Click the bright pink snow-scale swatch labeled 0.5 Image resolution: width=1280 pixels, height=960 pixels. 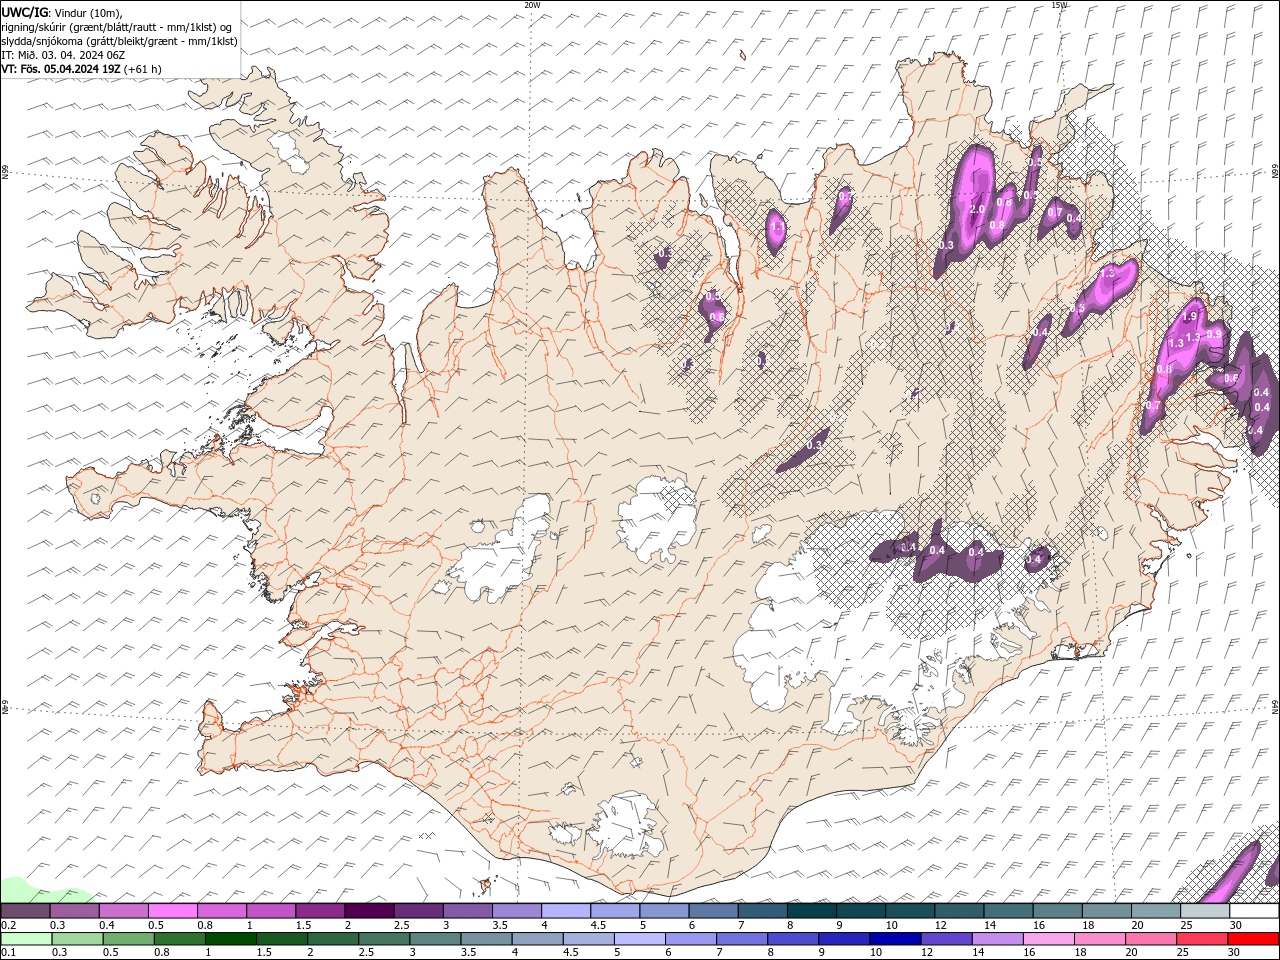(x=172, y=911)
